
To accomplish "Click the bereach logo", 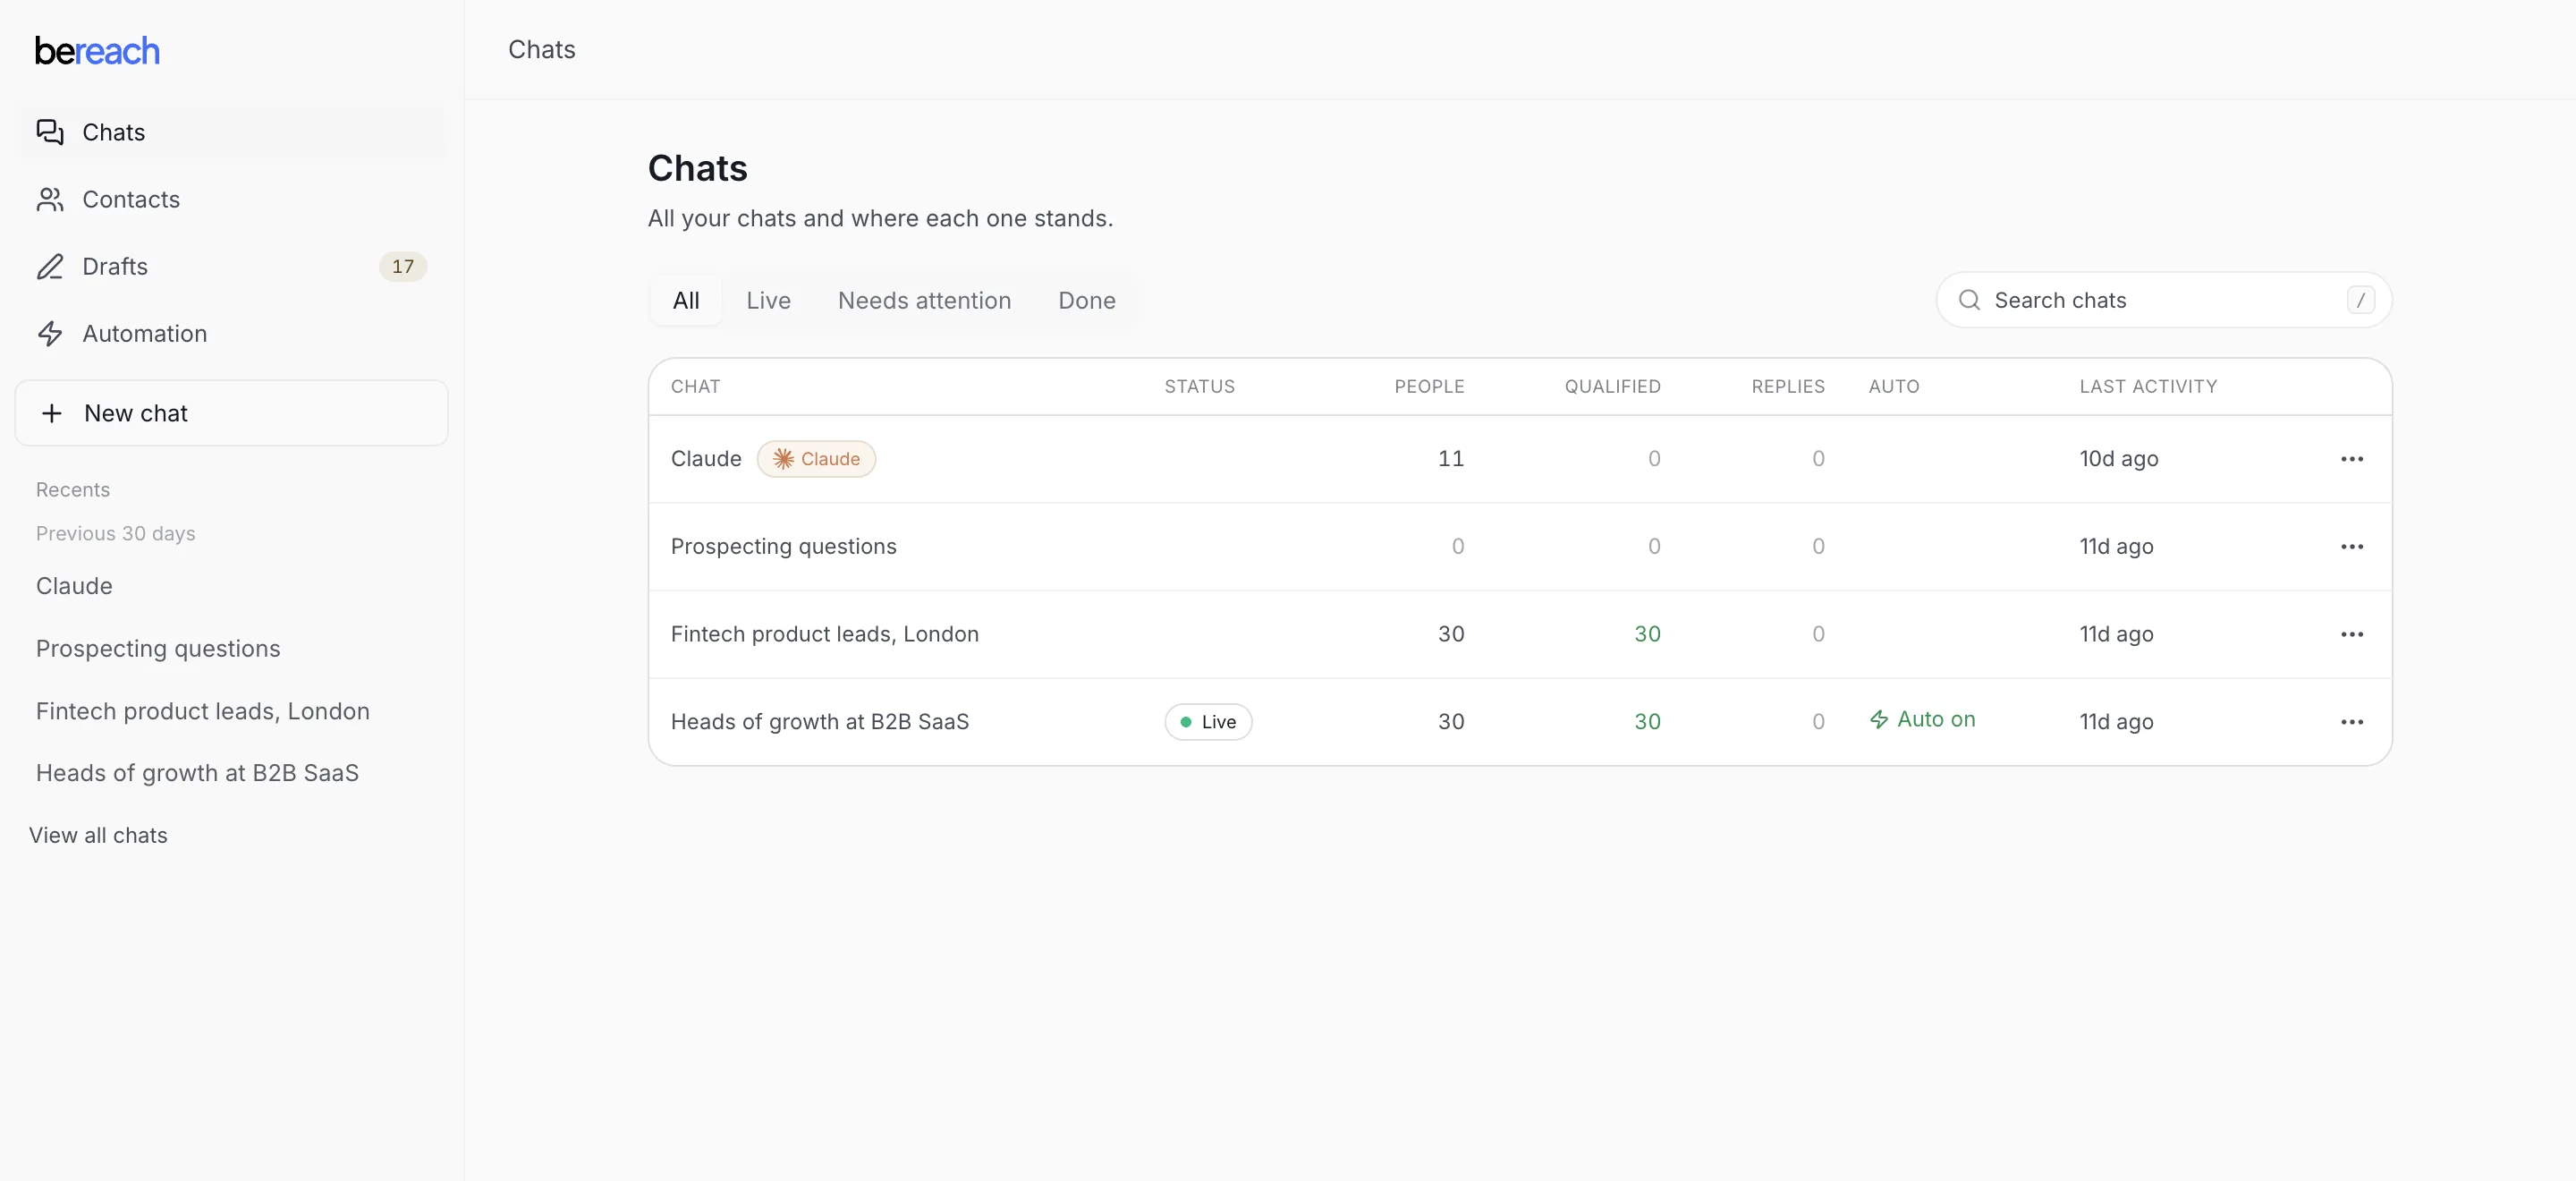I will coord(97,51).
